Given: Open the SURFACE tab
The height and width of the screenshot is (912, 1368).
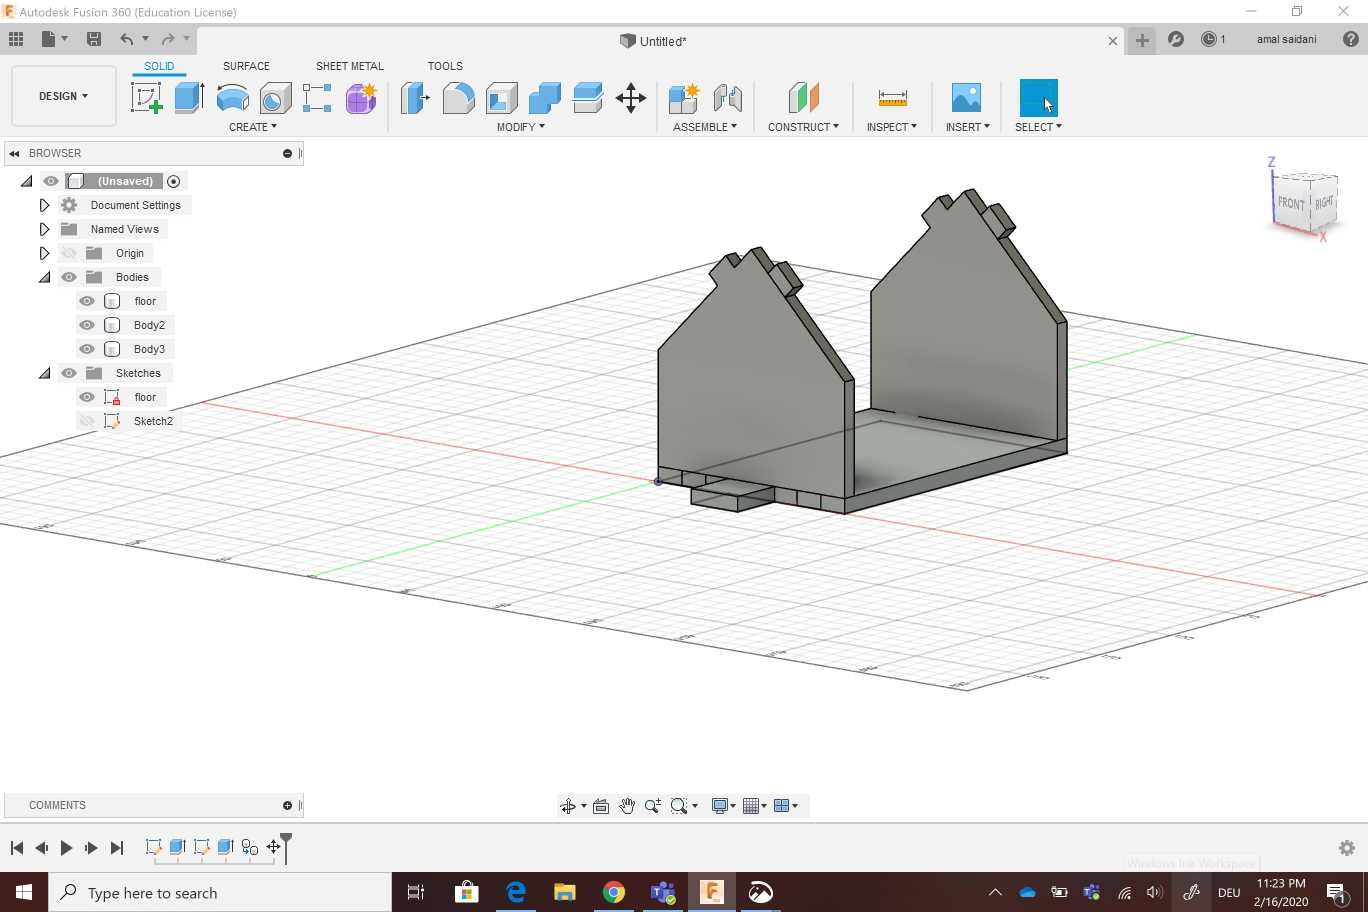Looking at the screenshot, I should click(x=246, y=66).
